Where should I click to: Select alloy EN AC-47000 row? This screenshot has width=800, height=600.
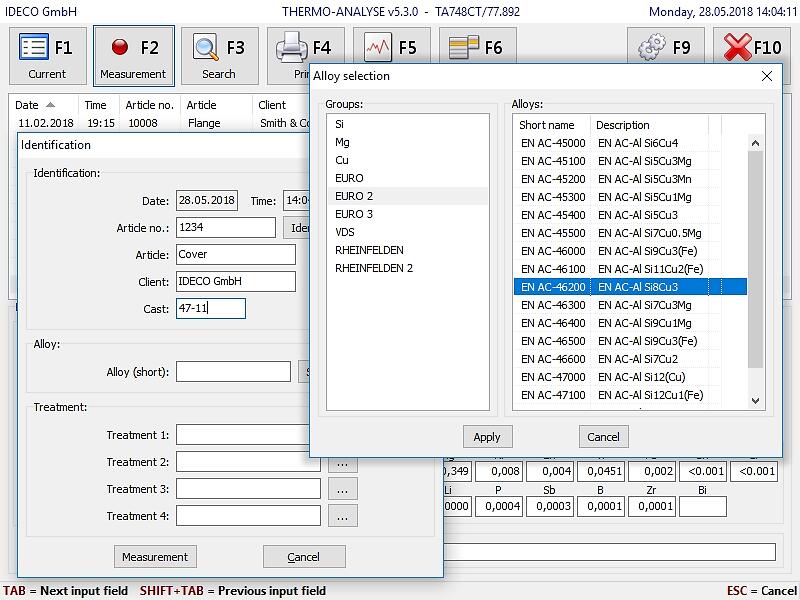coord(553,377)
